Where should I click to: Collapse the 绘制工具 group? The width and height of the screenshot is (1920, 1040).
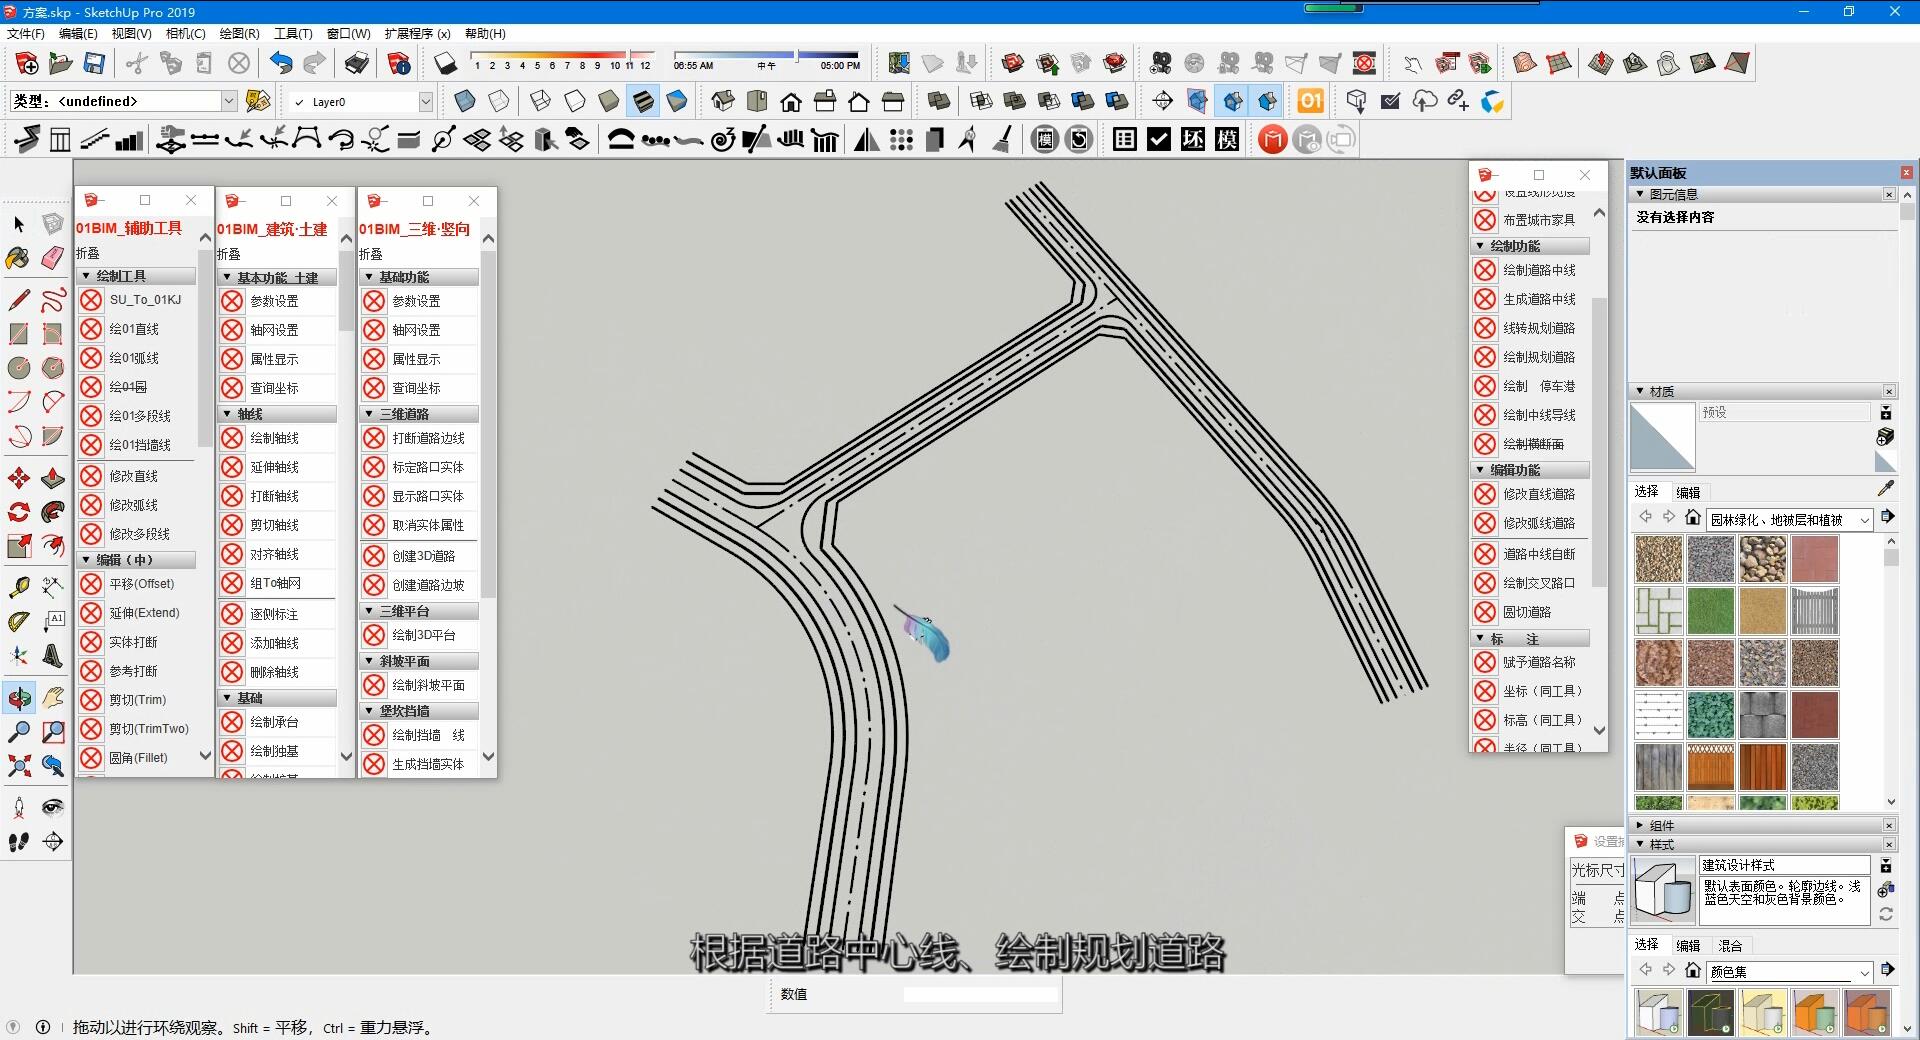[86, 276]
